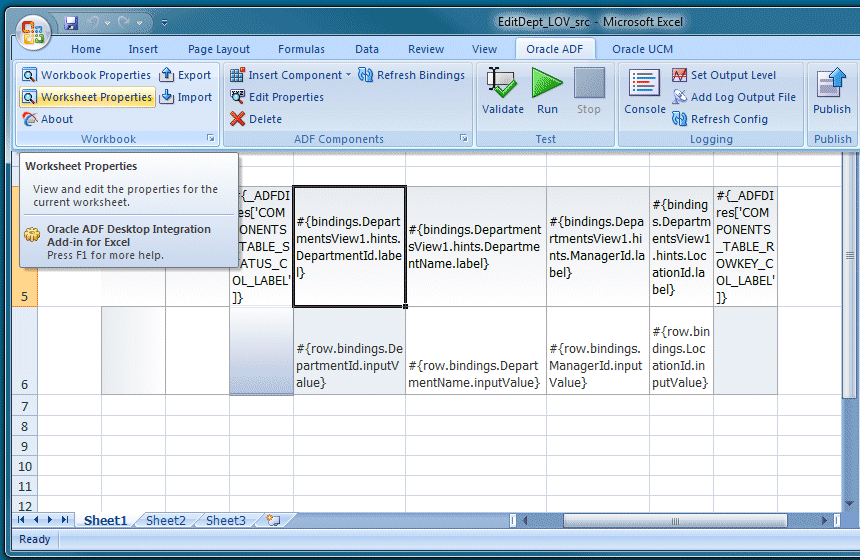Open Workbook group dialog launcher
Viewport: 860px width, 560px height.
211,138
